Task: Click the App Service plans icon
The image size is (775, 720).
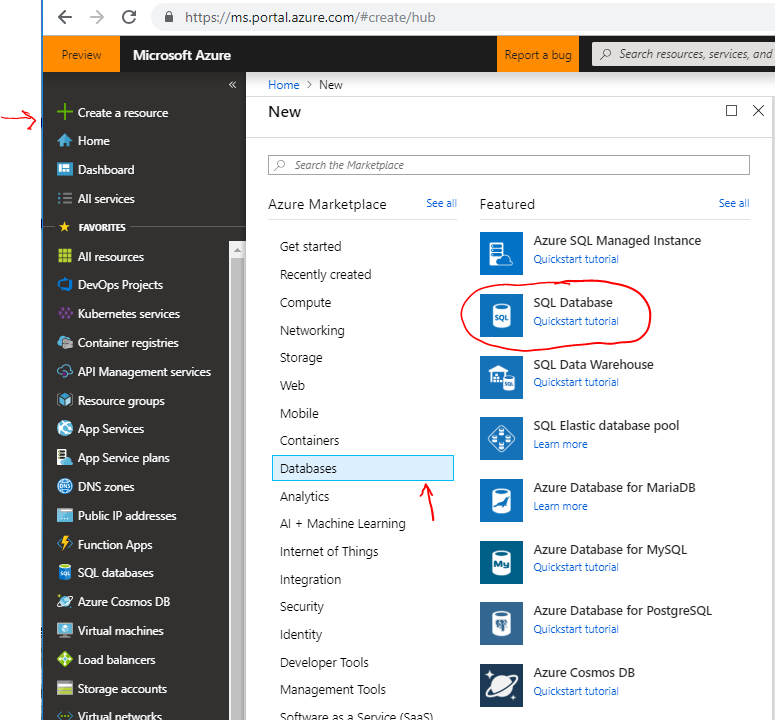Action: coord(65,458)
